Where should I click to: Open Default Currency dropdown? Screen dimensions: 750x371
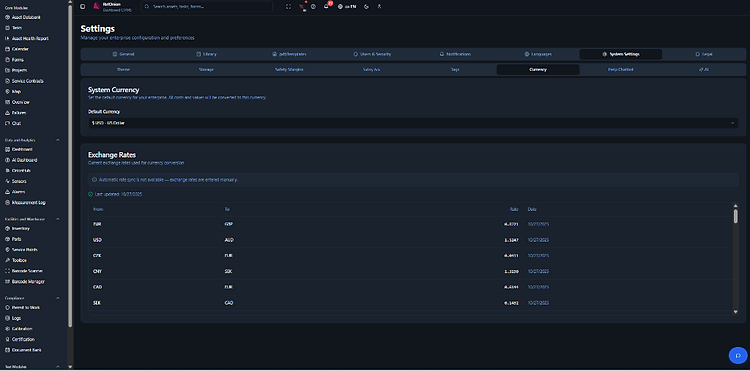click(x=413, y=123)
